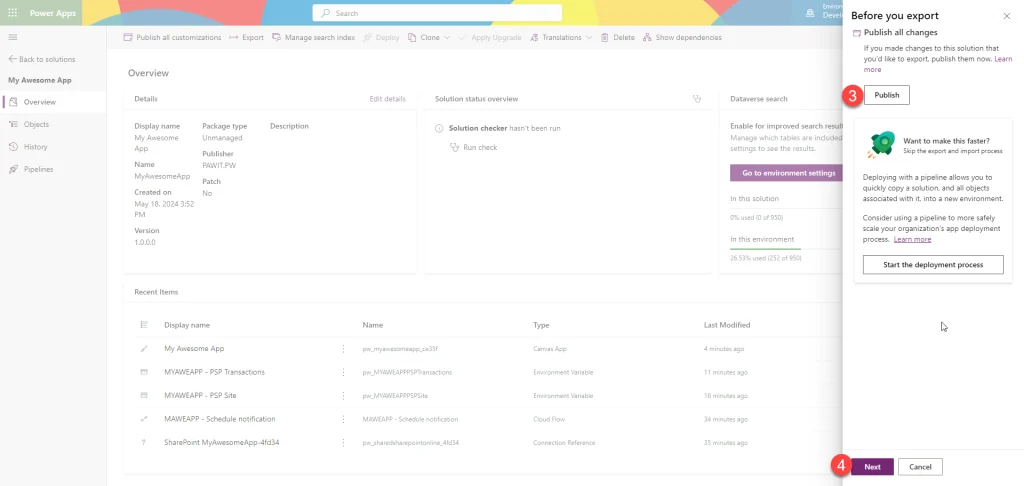Open MYAWEAPP - PSP Transactions item
Screen dimensions: 1024x486
click(x=214, y=372)
